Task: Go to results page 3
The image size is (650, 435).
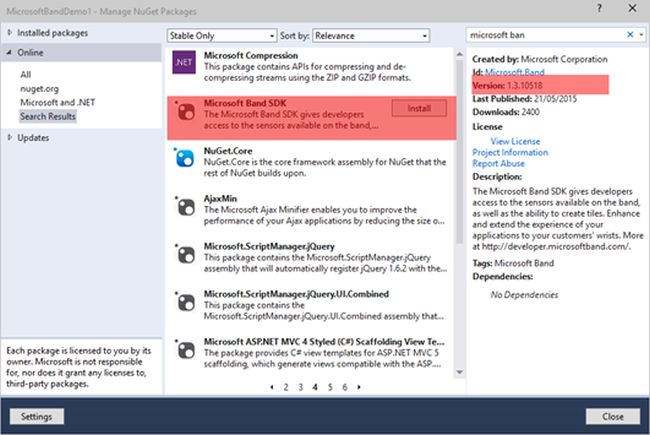Action: 301,387
